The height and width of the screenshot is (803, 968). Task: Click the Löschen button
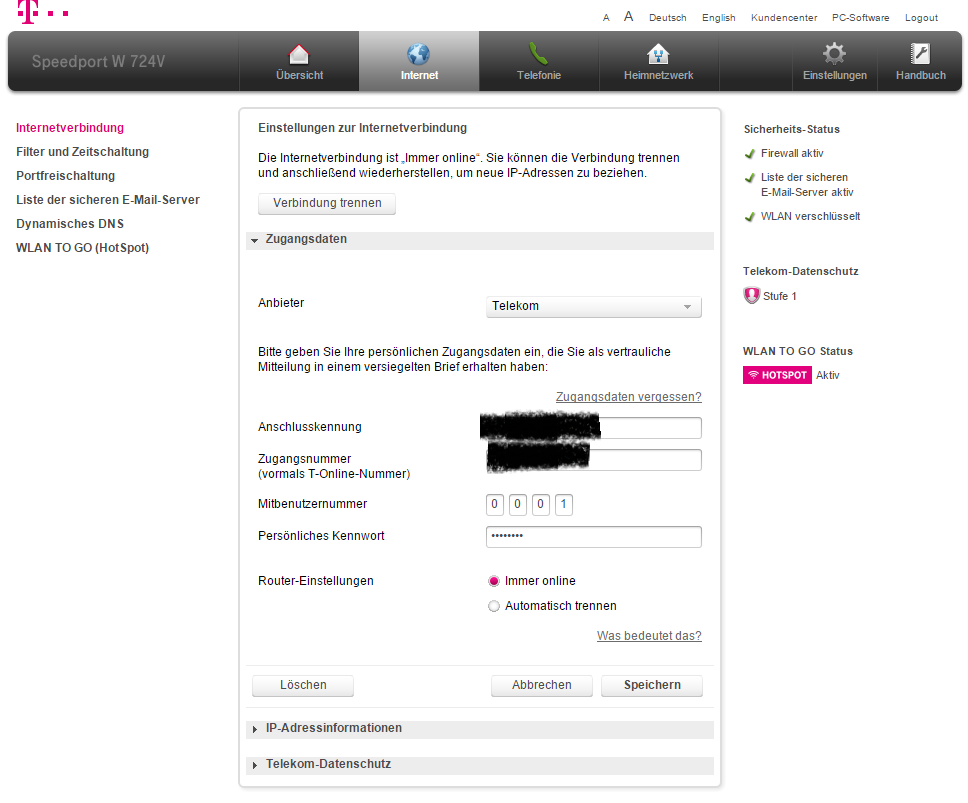point(303,685)
